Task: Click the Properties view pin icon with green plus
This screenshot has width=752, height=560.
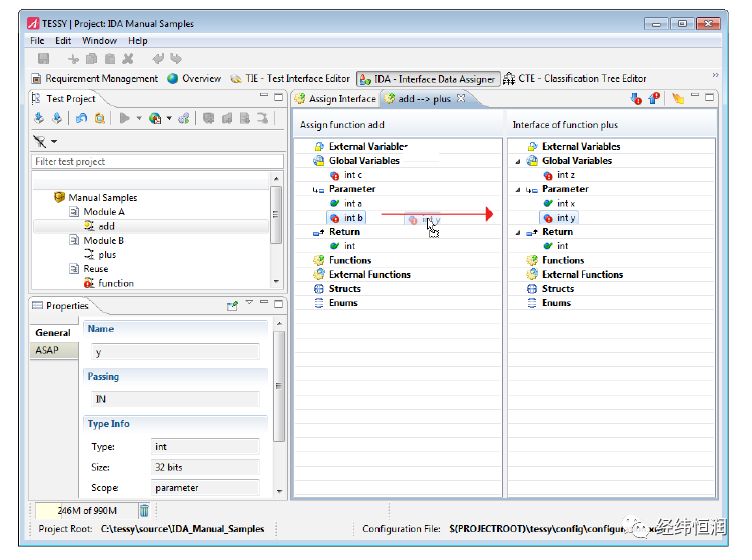Action: tap(232, 305)
